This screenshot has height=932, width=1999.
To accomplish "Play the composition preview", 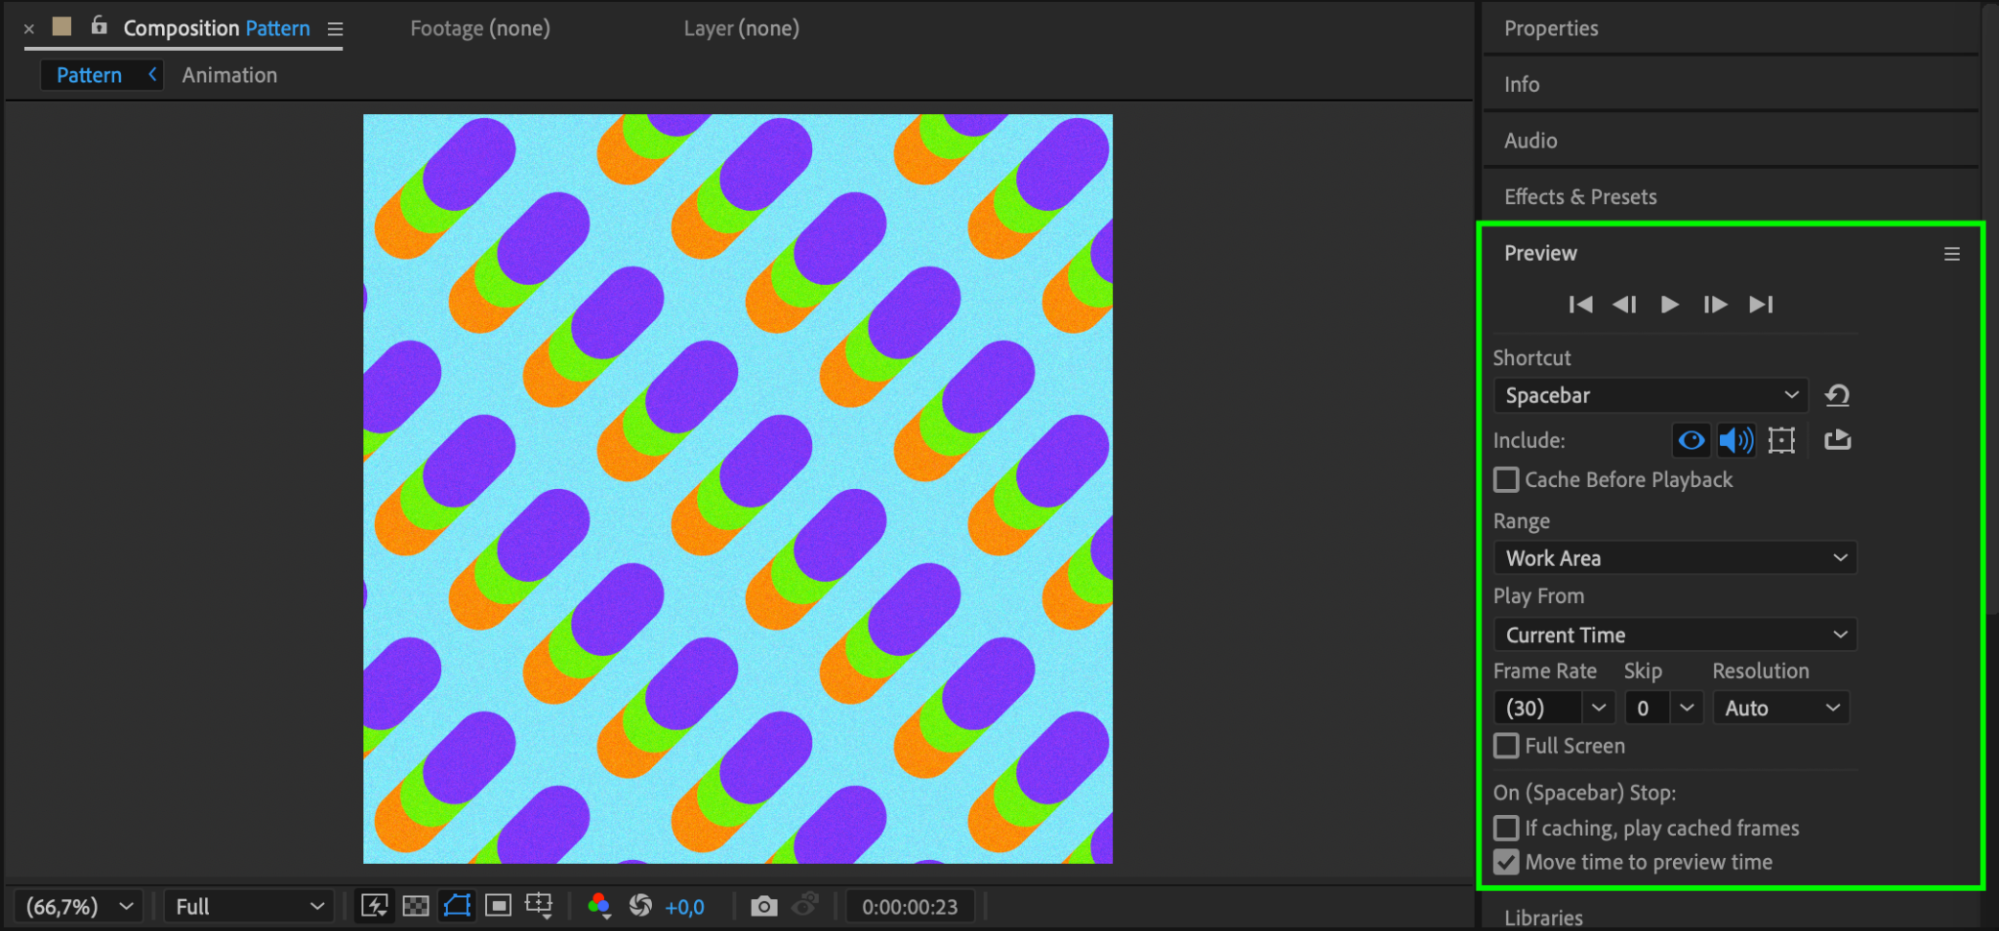I will coord(1669,304).
